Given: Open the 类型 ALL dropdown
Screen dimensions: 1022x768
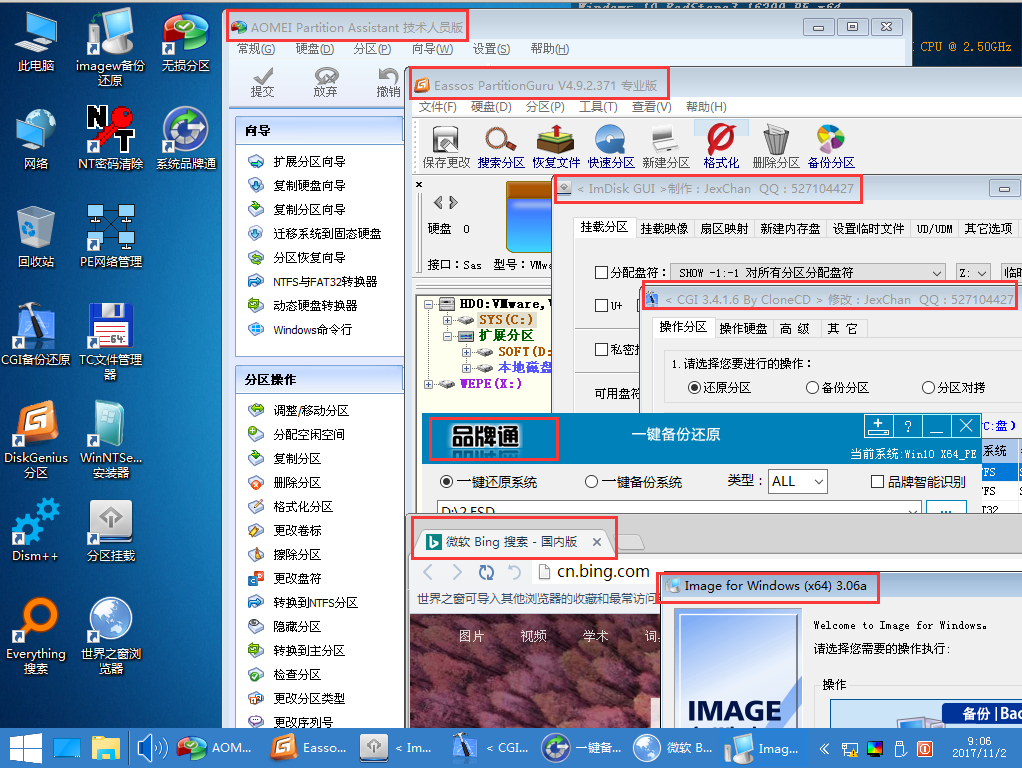Looking at the screenshot, I should 798,482.
